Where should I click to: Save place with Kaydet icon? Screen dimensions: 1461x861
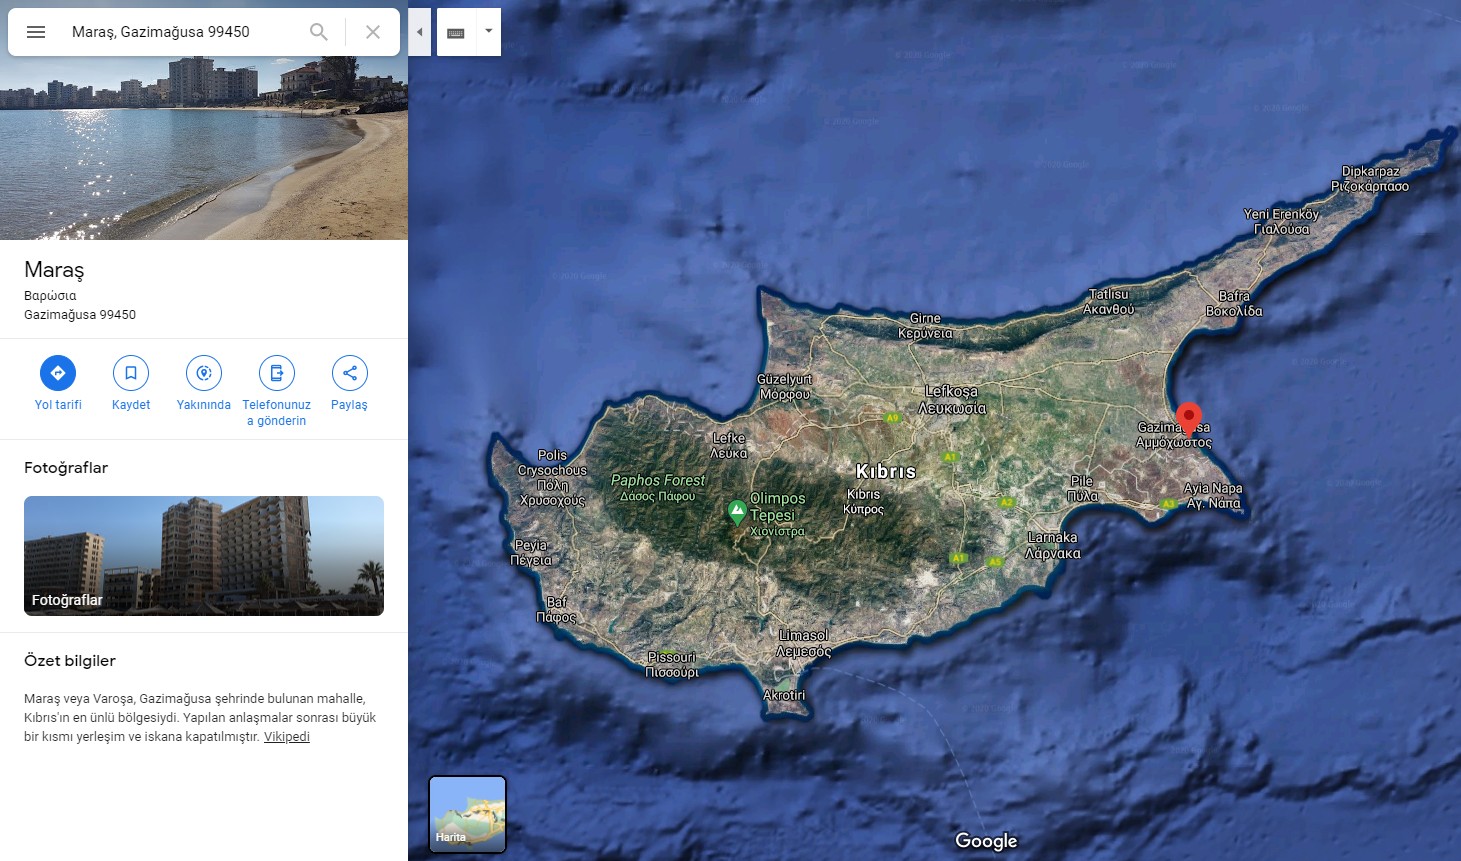(131, 373)
